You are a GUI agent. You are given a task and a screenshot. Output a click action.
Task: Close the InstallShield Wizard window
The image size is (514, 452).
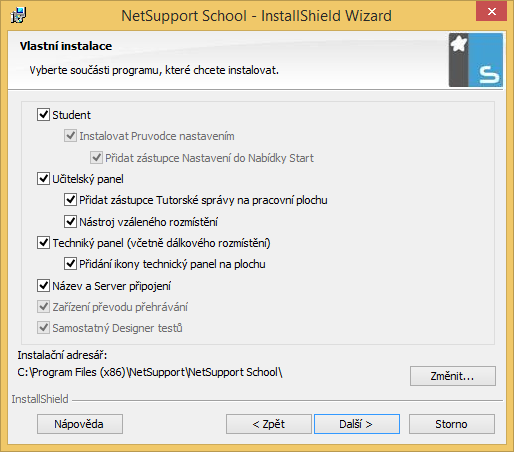coord(491,12)
